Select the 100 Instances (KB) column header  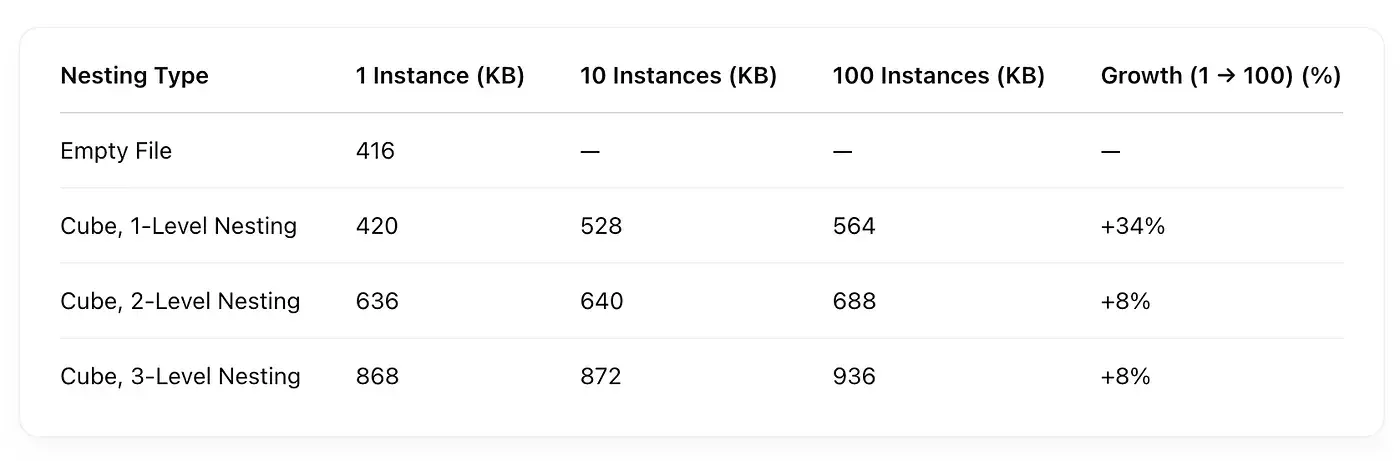click(x=938, y=76)
